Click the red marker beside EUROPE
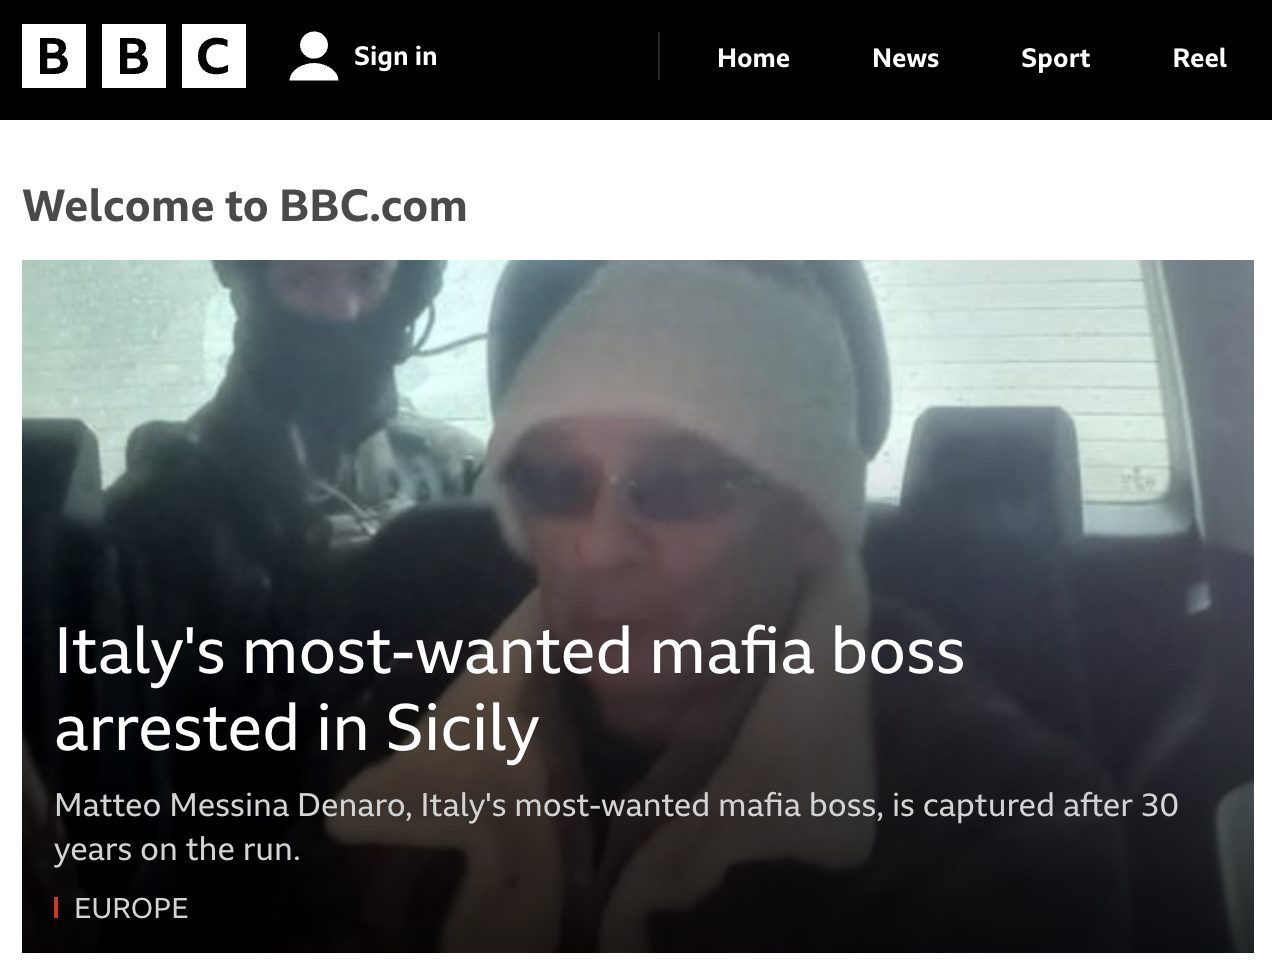1272x966 pixels. coord(57,908)
